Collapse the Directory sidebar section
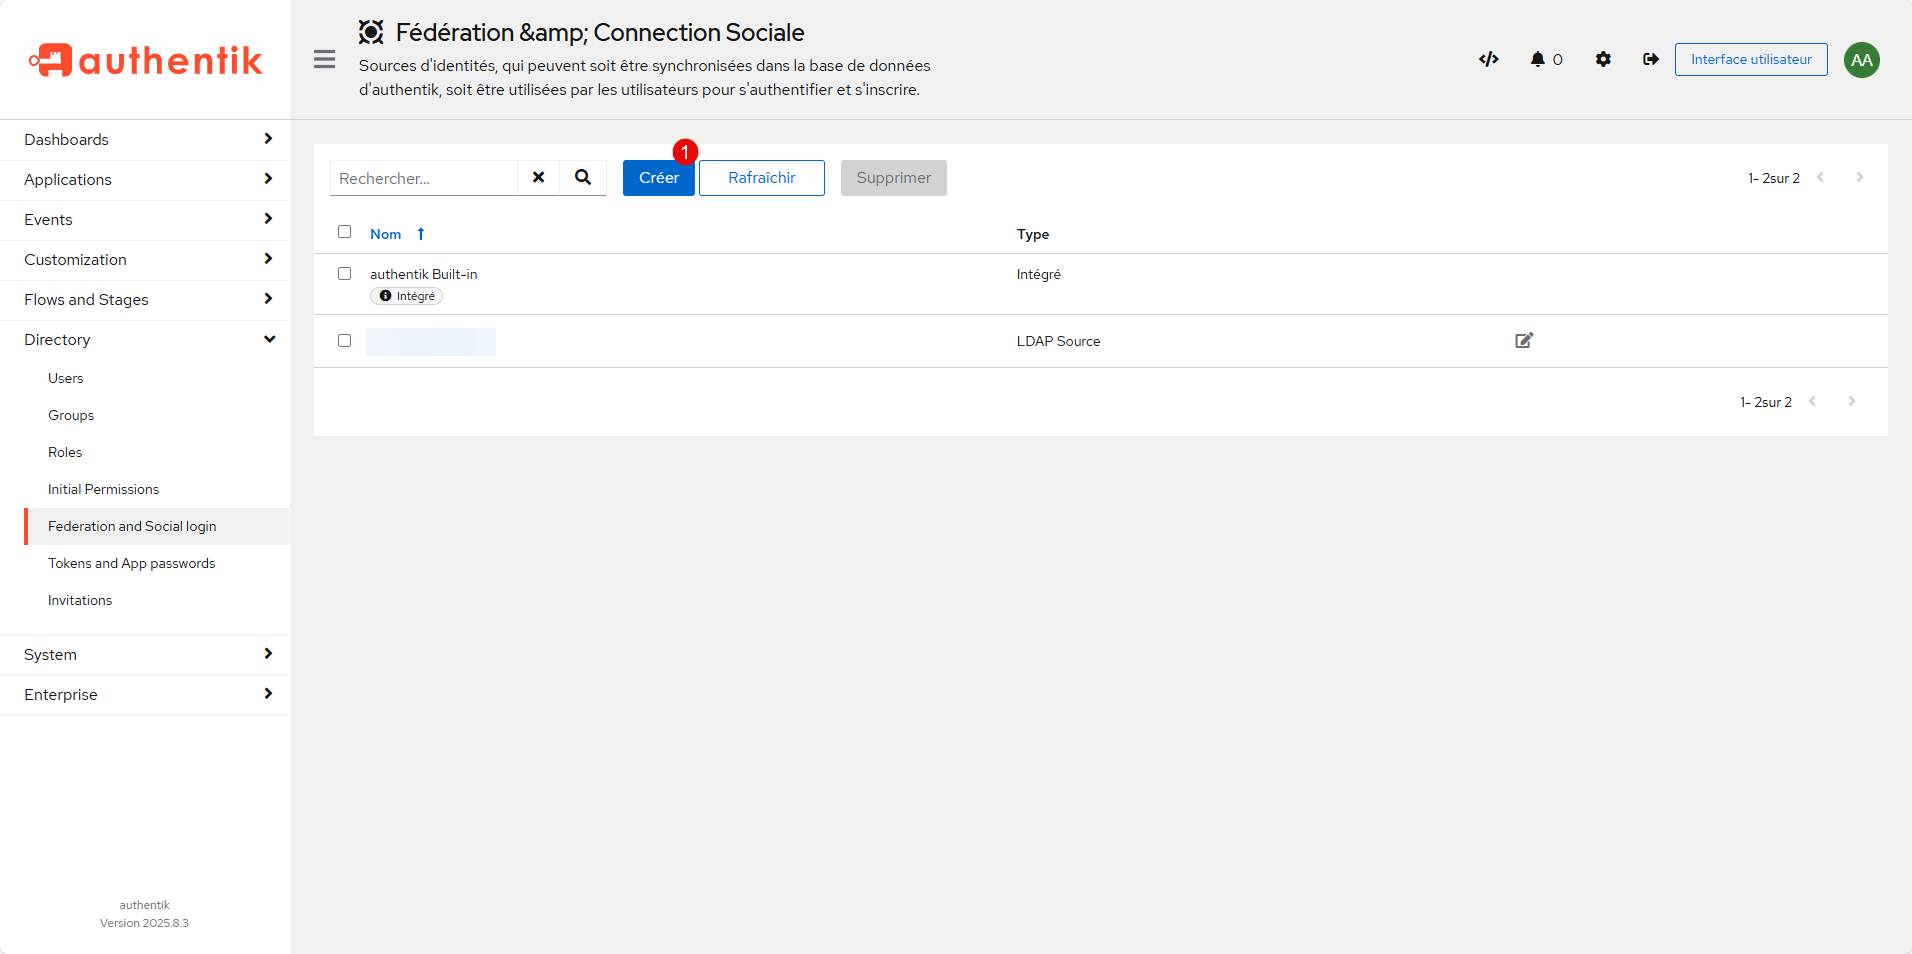 click(145, 340)
